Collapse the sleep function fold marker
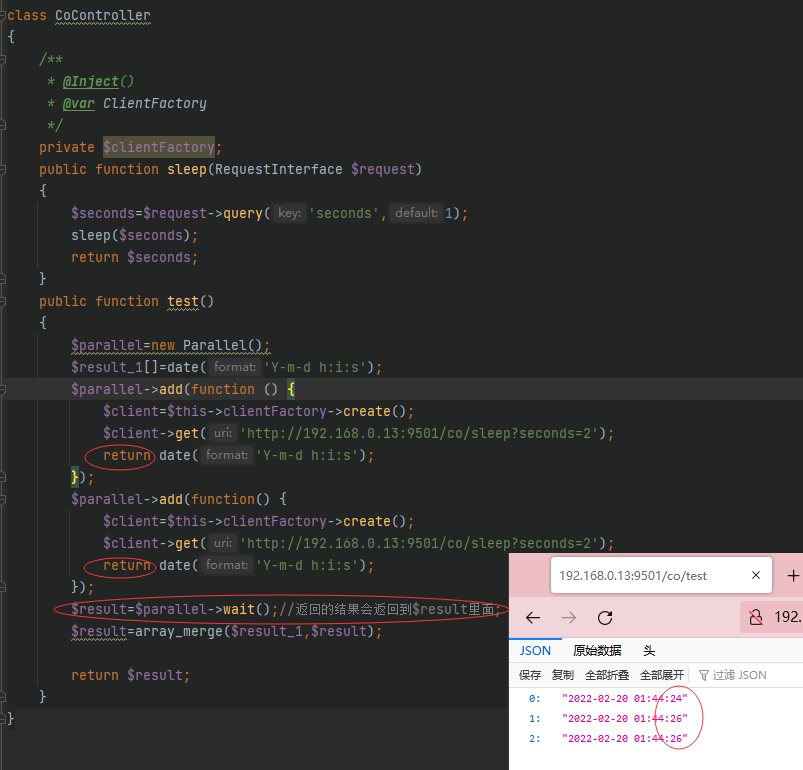 pos(3,169)
